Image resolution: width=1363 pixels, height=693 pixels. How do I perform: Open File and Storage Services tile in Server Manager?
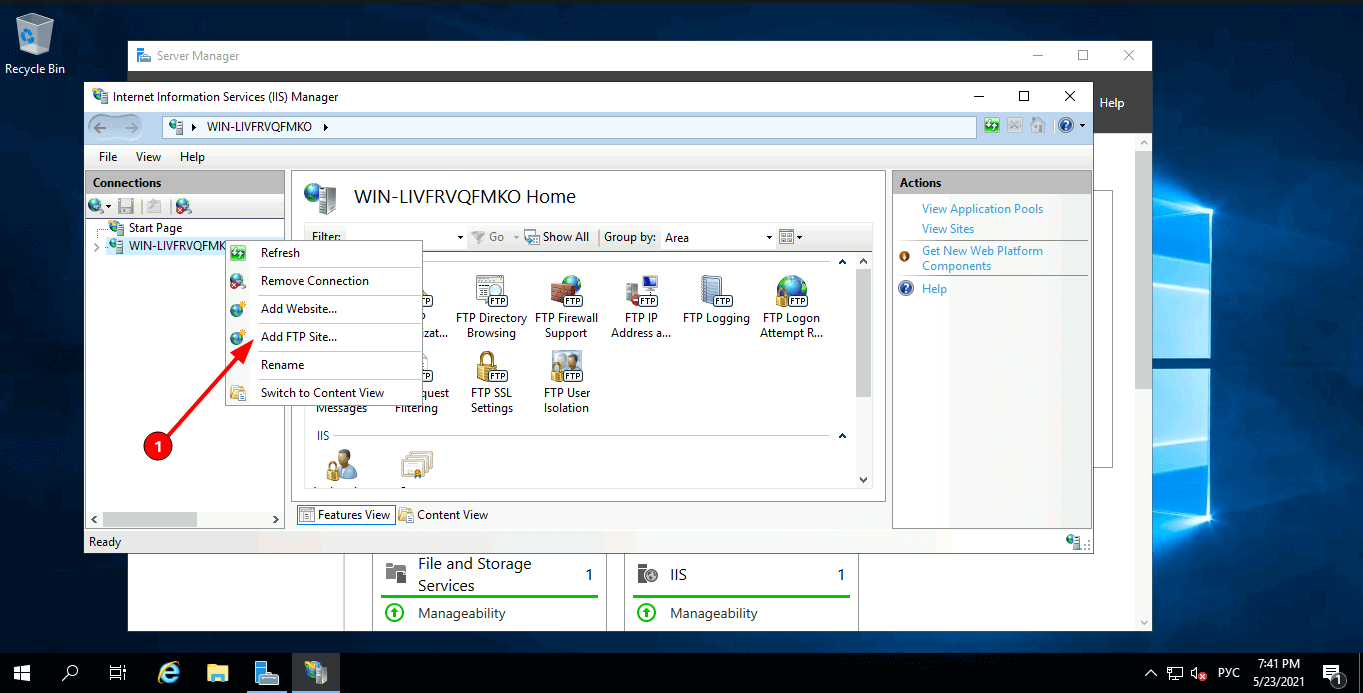click(x=474, y=575)
